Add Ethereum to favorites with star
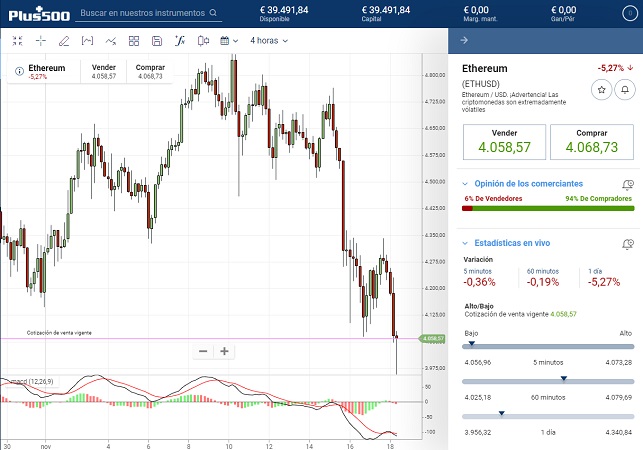This screenshot has height=450, width=643. [601, 89]
